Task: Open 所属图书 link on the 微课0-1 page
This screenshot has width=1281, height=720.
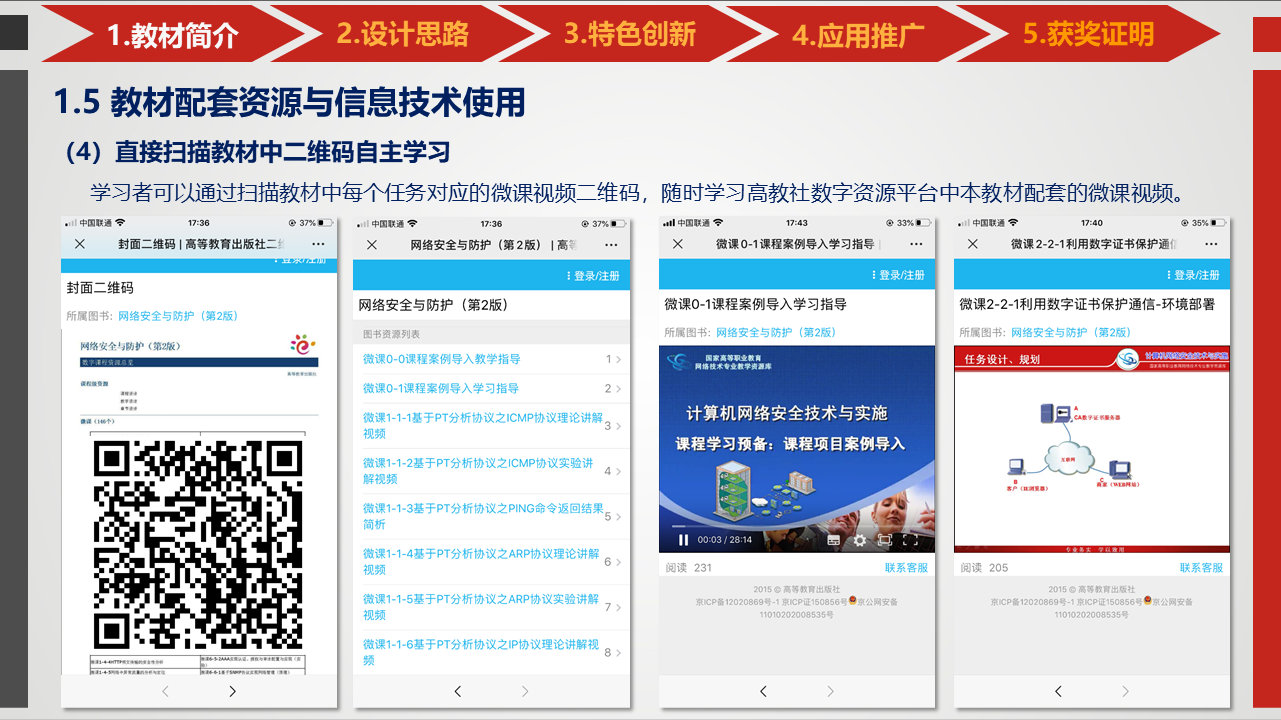Action: pyautogui.click(x=776, y=332)
